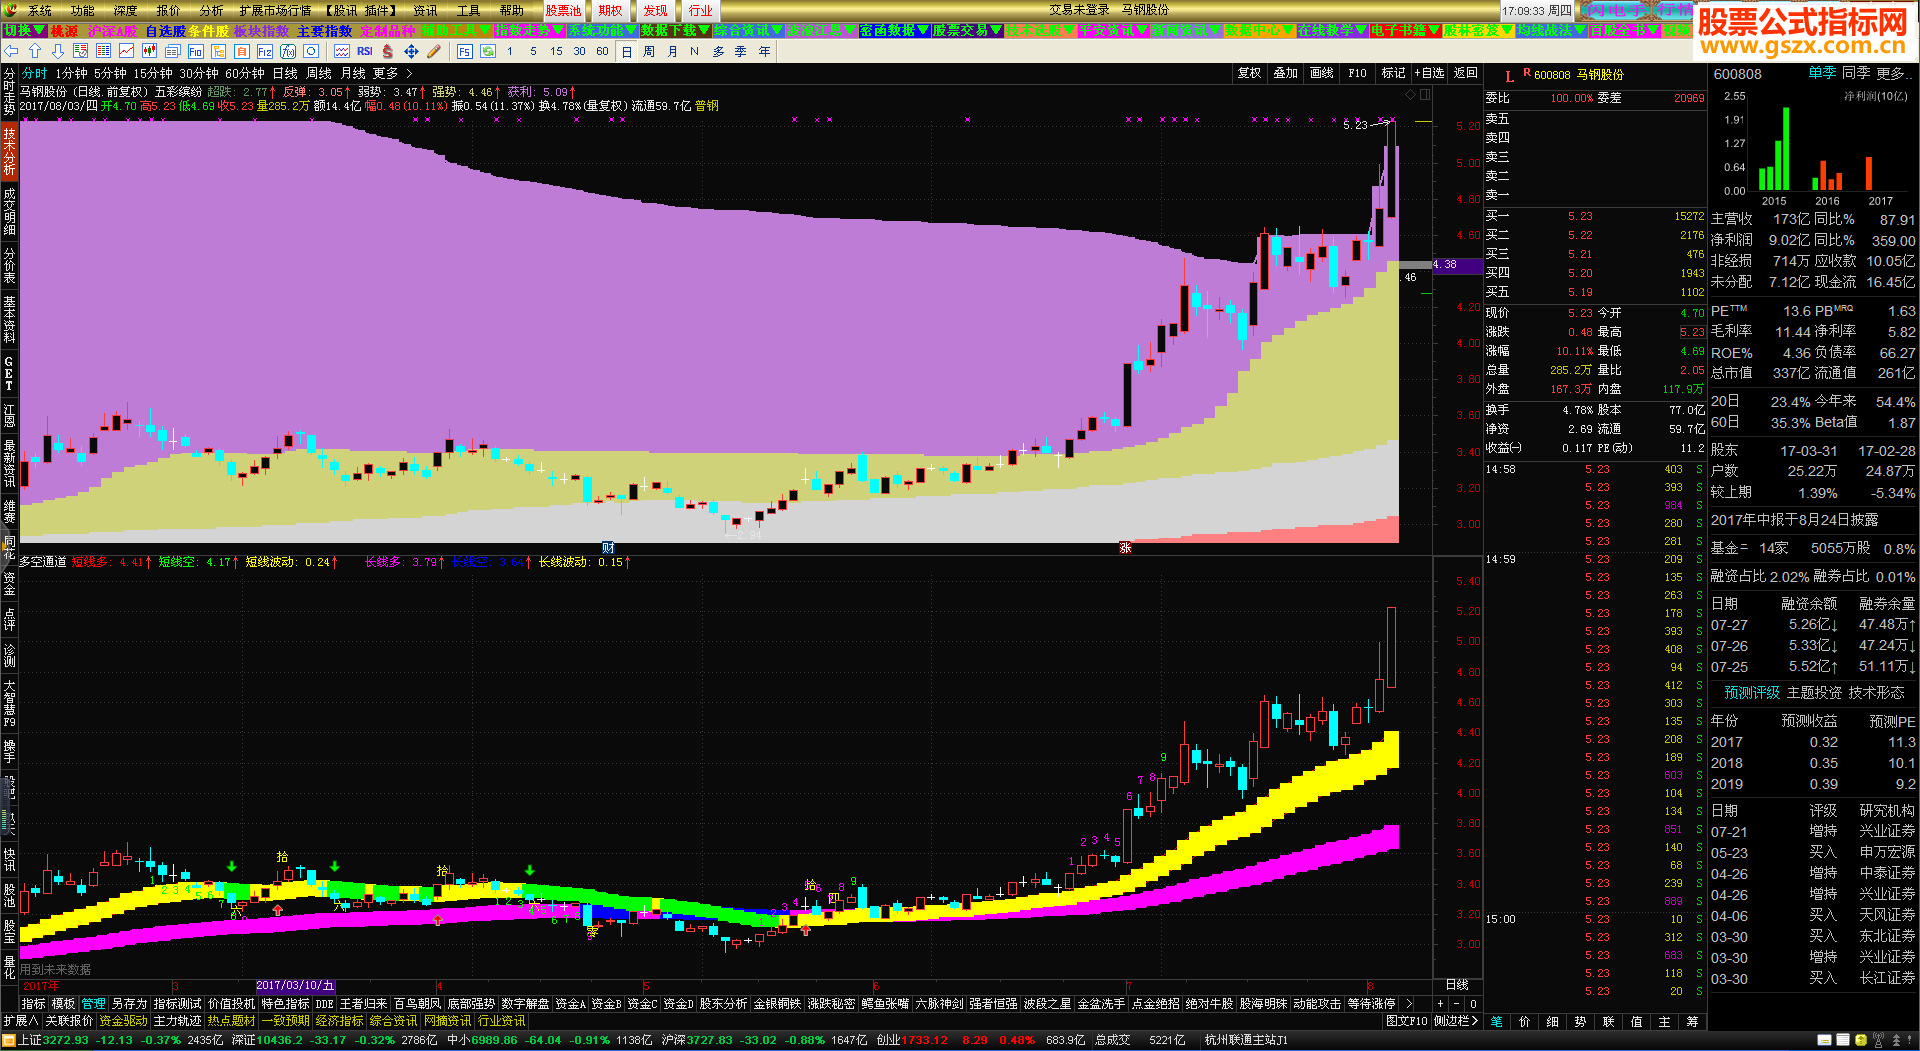Select the blue four-arrow move tool
Screen dimensions: 1920x1051
[411, 51]
